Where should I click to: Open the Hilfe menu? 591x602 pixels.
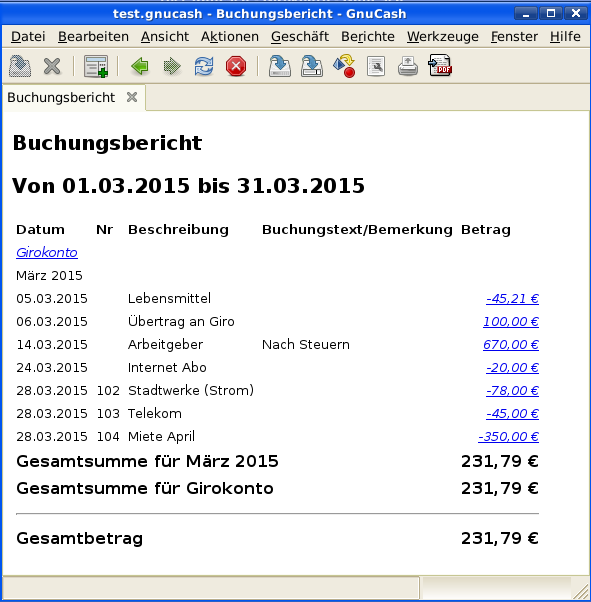click(x=565, y=36)
